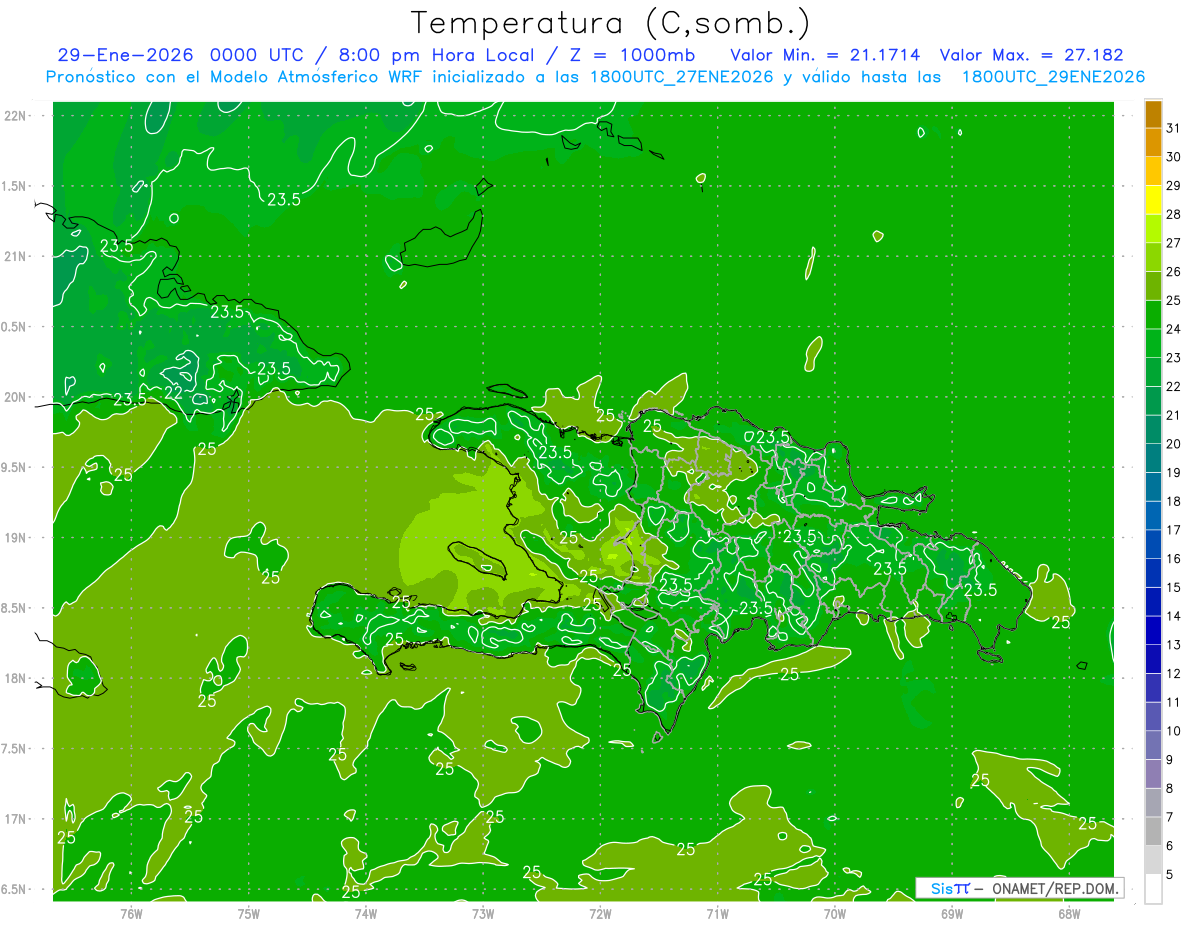The width and height of the screenshot is (1200, 927).
Task: Click the '71W' longitude axis label
Action: [717, 913]
